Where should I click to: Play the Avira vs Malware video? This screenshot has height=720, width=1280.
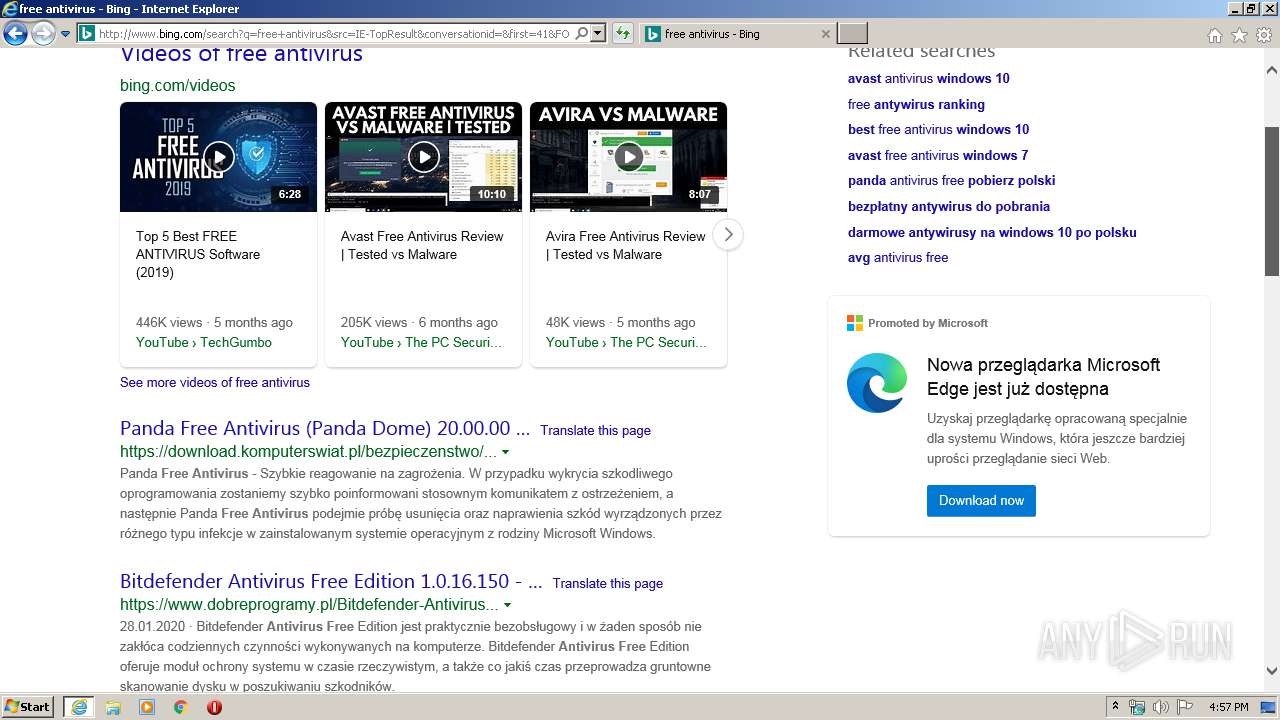pyautogui.click(x=628, y=157)
